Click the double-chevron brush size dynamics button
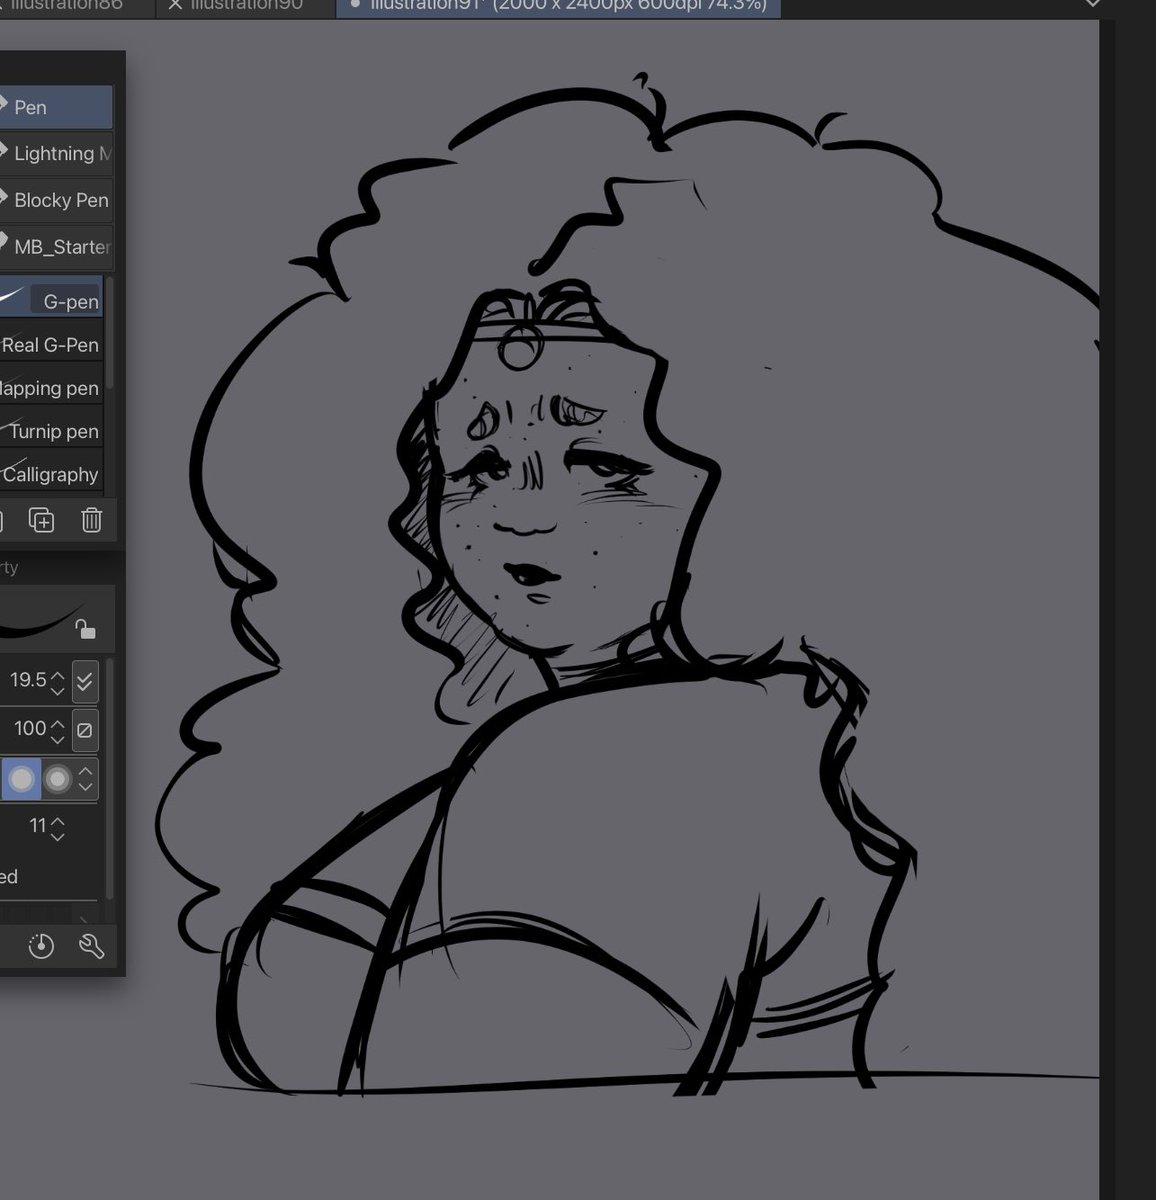This screenshot has width=1156, height=1200. (x=85, y=681)
